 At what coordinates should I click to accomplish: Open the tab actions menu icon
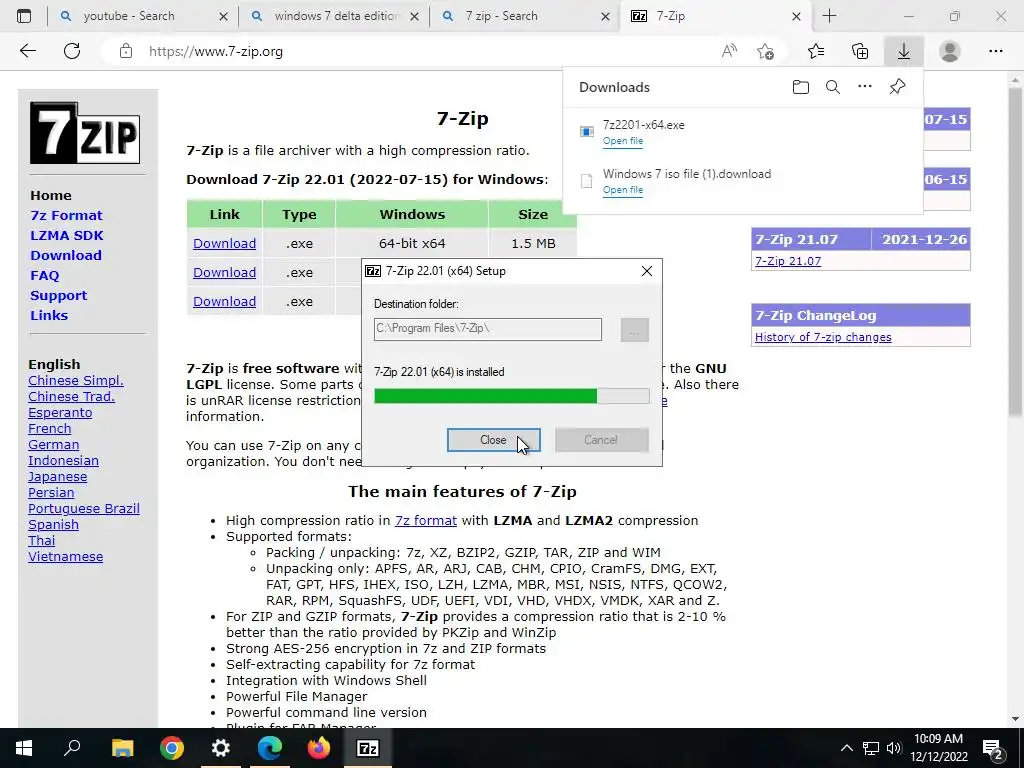24,16
